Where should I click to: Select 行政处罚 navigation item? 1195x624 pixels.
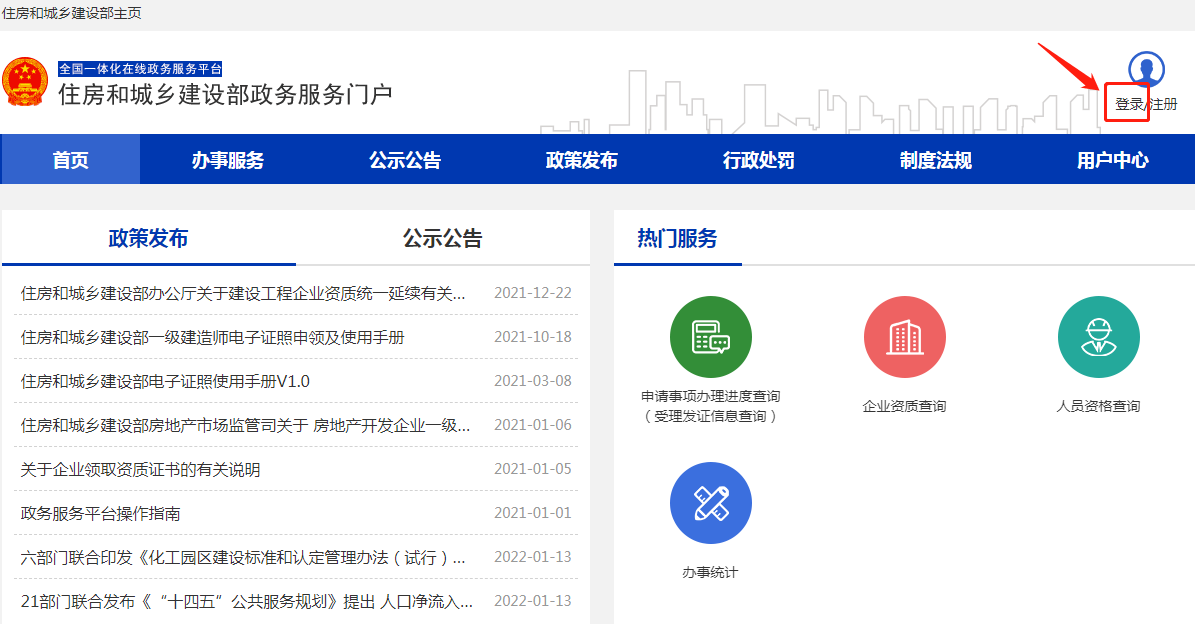pyautogui.click(x=759, y=160)
